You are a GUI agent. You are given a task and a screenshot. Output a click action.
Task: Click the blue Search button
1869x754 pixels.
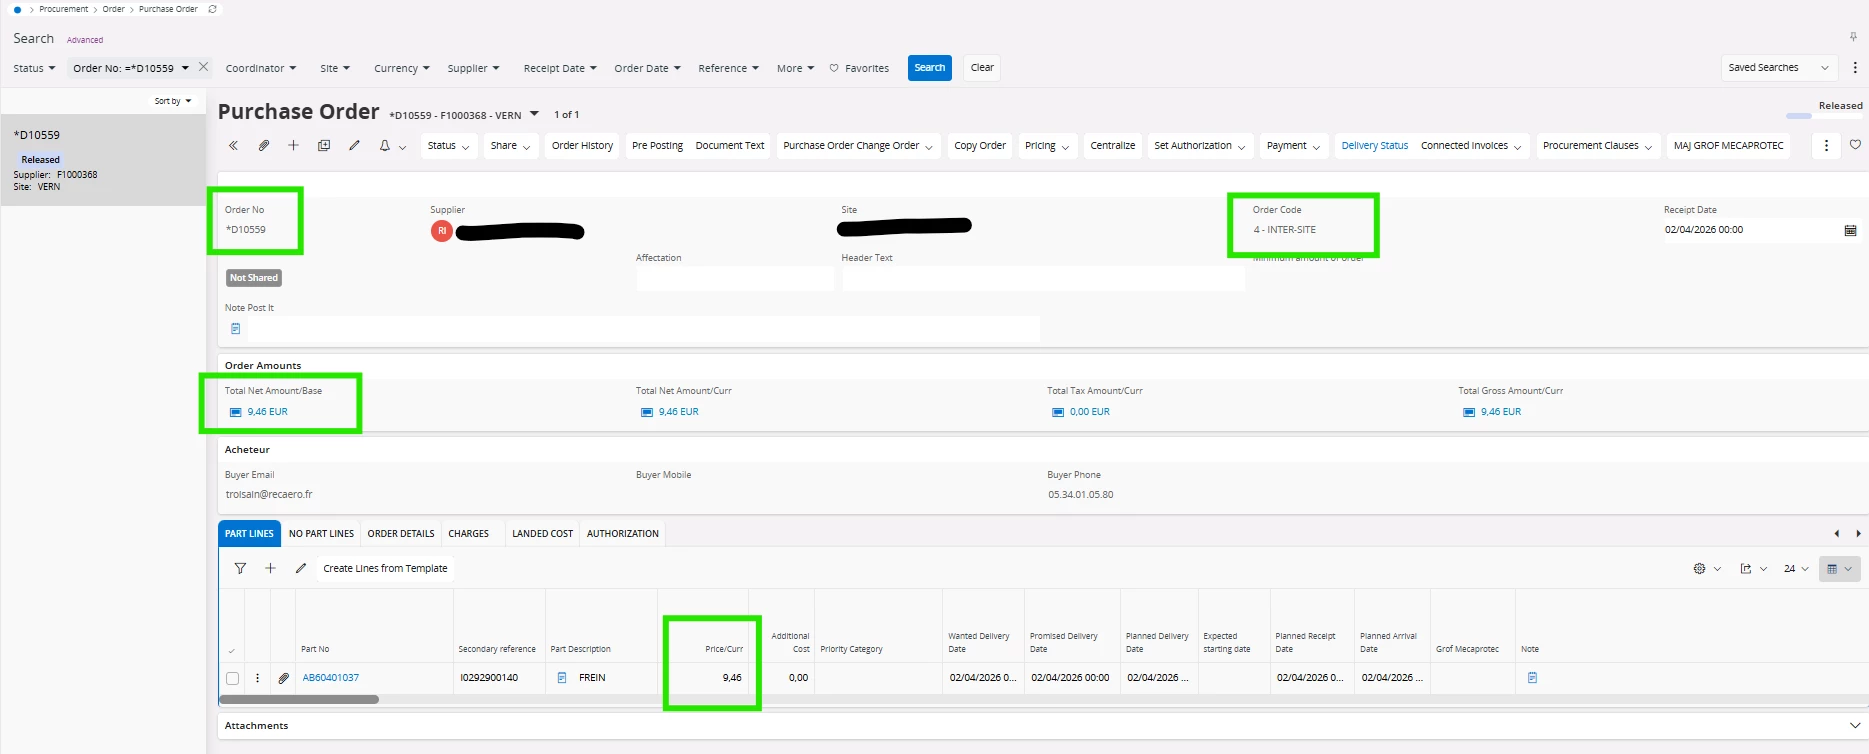(x=930, y=68)
